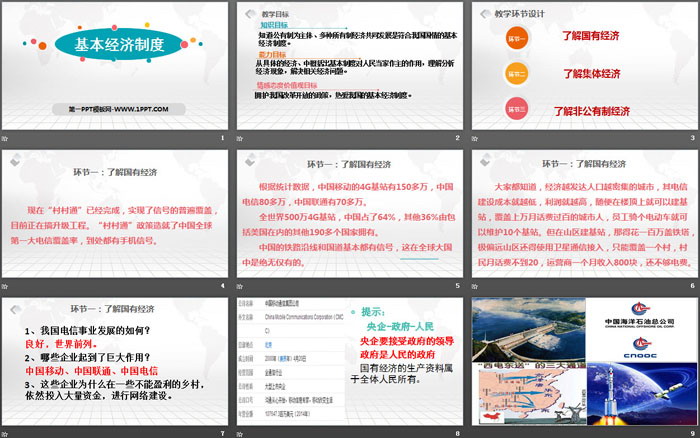The height and width of the screenshot is (438, 700).
Task: Click the 了解非公有制经济 text on slide 3
Action: (600, 109)
